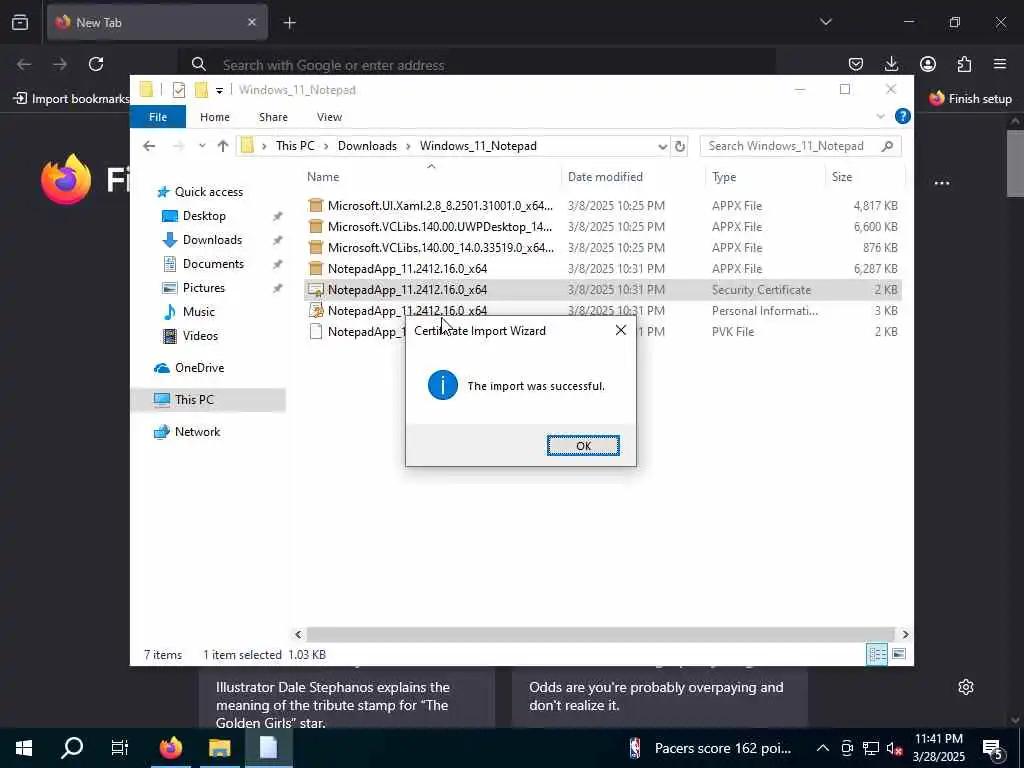
Task: Expand the Explorer ribbon chevron
Action: point(880,116)
